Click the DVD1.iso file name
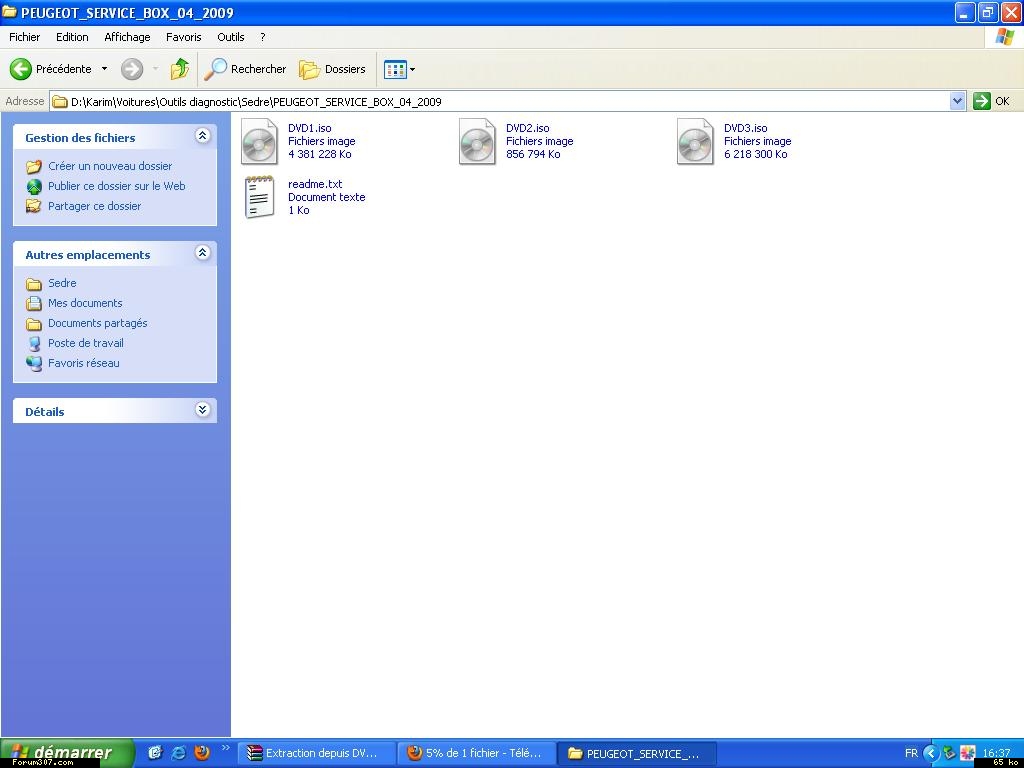Screen dimensions: 1024x768 [310, 128]
